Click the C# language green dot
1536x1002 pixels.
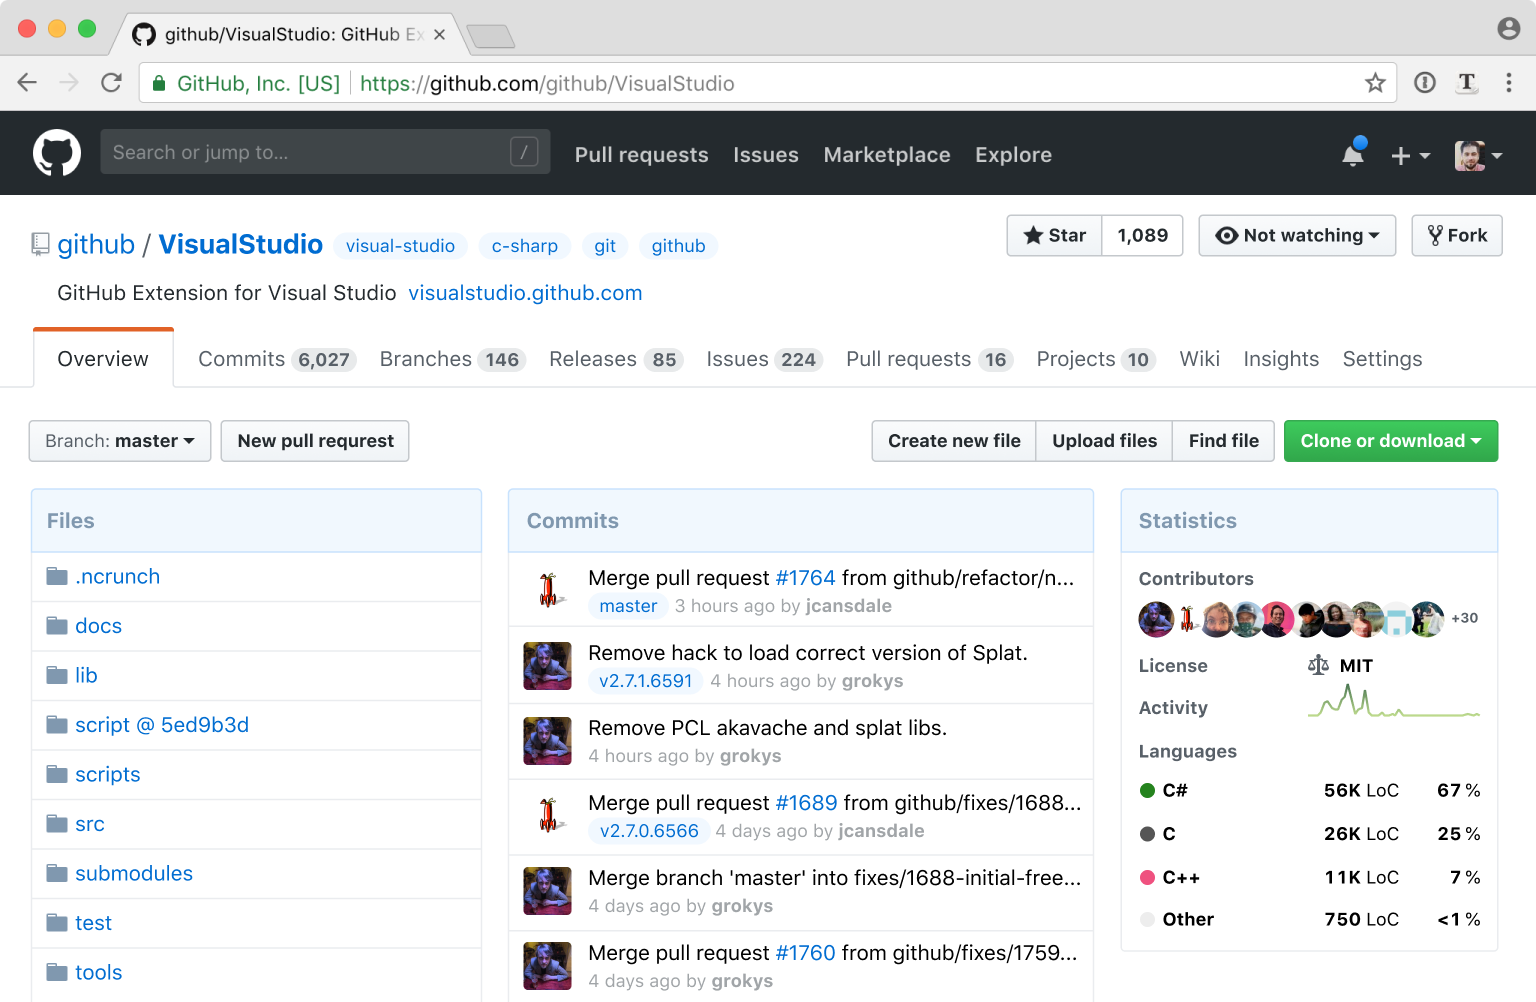point(1148,791)
